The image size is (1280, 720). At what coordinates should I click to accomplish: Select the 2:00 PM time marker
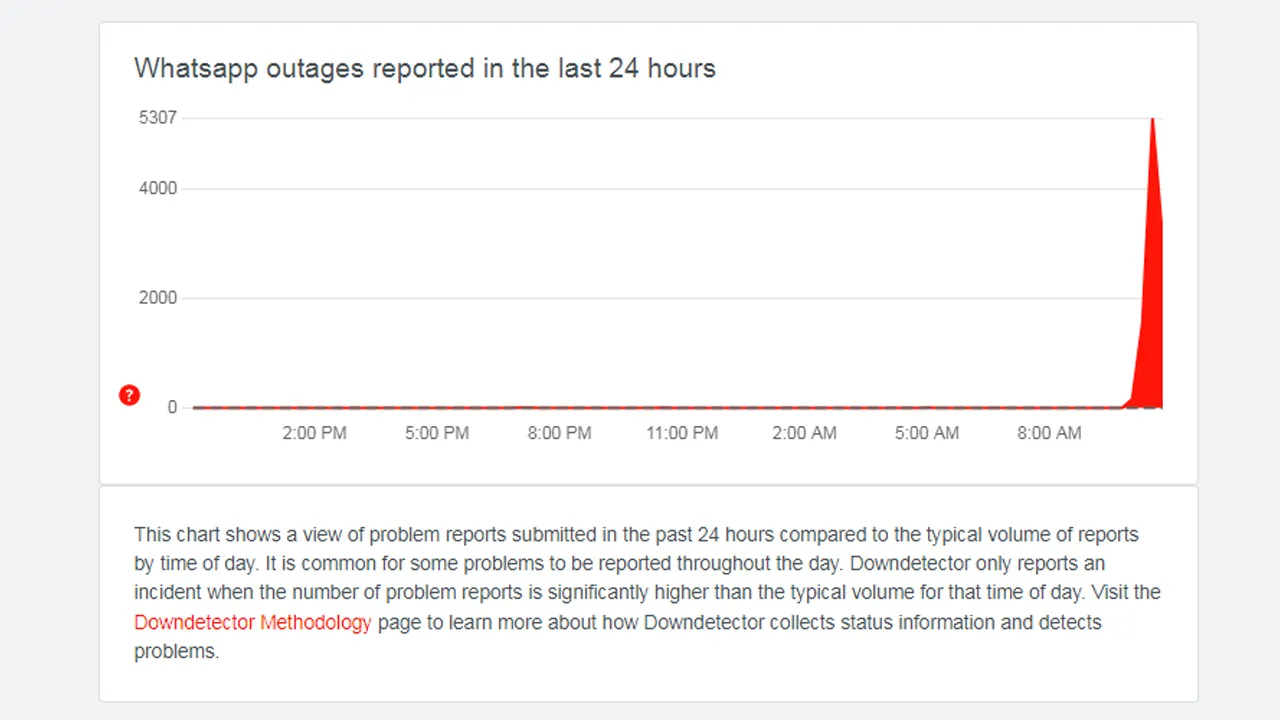[314, 433]
